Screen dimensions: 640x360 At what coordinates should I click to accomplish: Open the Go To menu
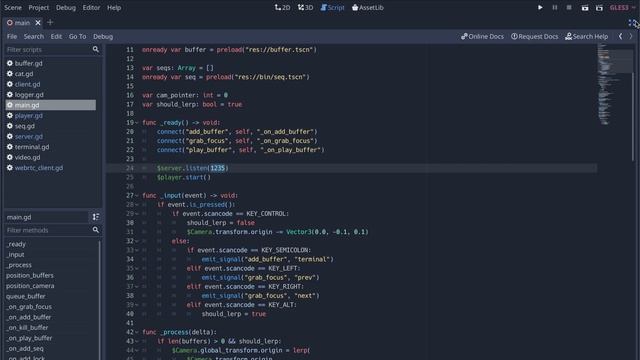click(78, 36)
